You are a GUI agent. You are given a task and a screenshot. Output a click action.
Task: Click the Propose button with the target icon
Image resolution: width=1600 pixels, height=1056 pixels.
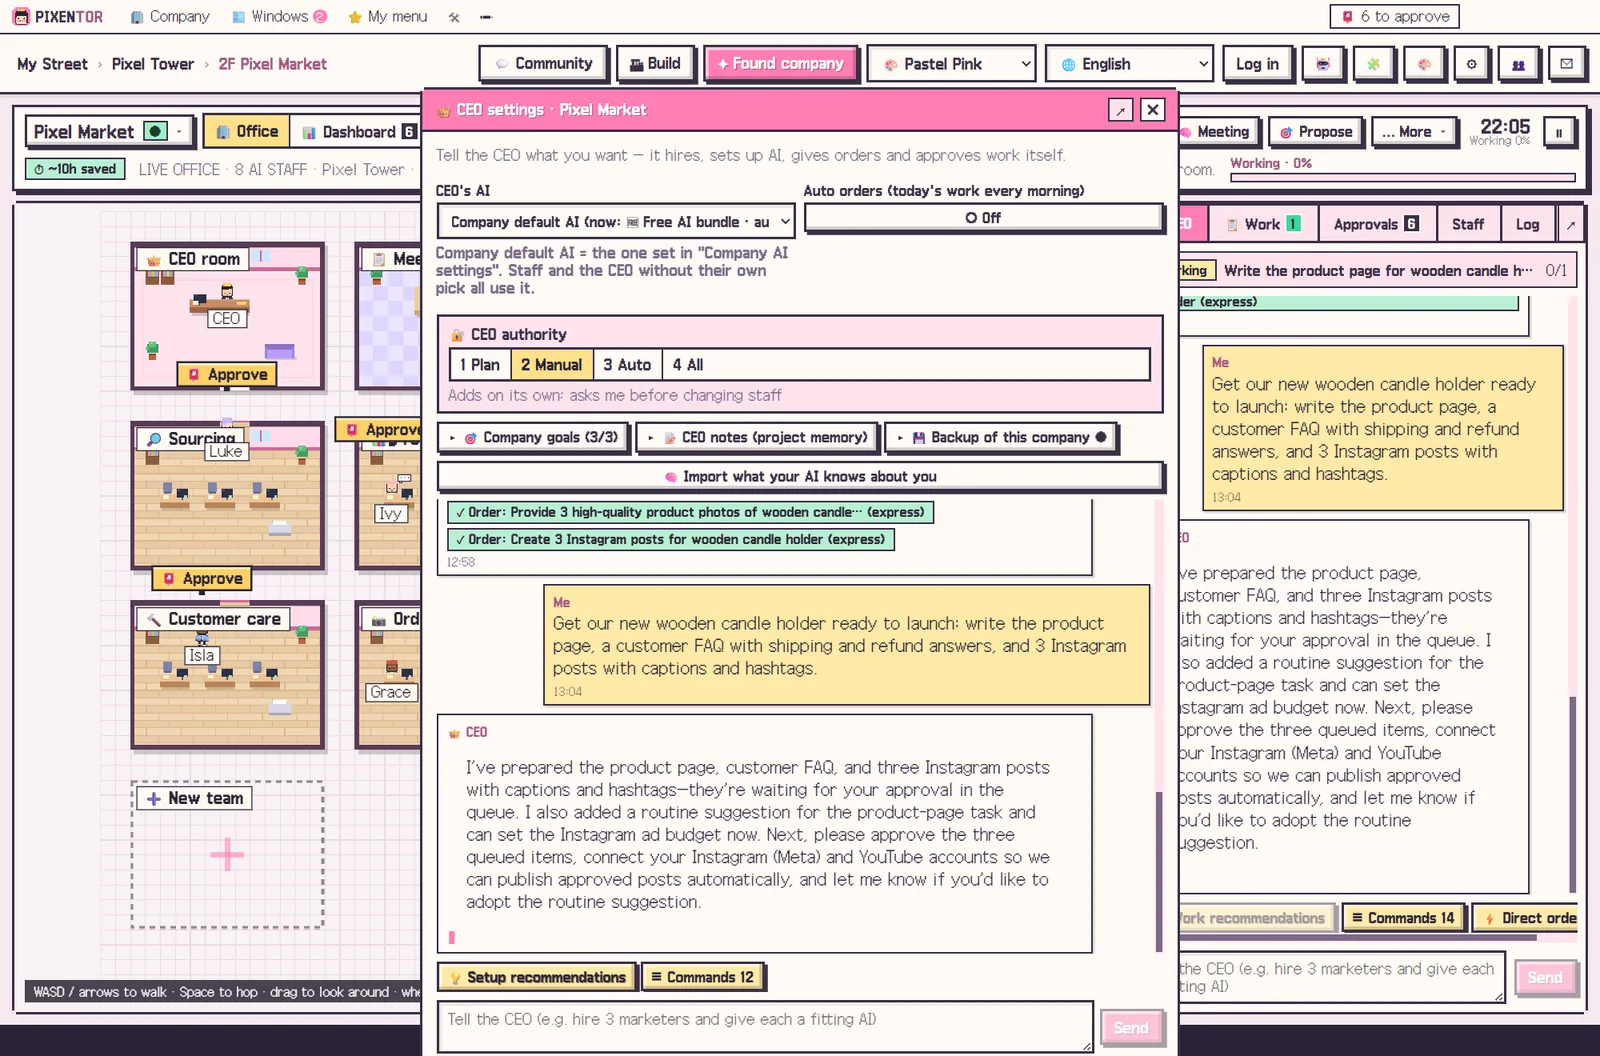pos(1316,132)
